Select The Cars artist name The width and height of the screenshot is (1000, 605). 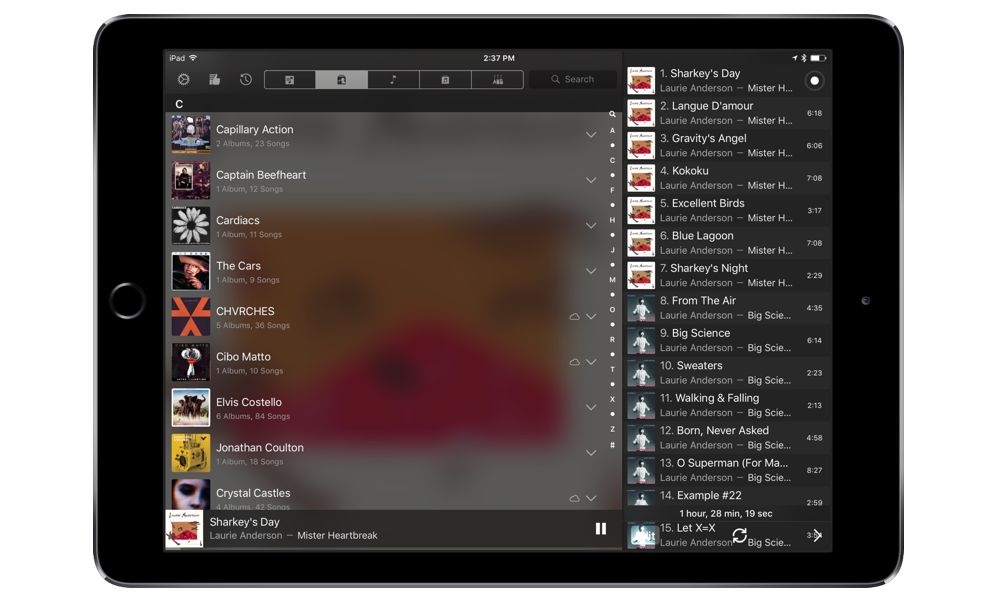pos(239,266)
